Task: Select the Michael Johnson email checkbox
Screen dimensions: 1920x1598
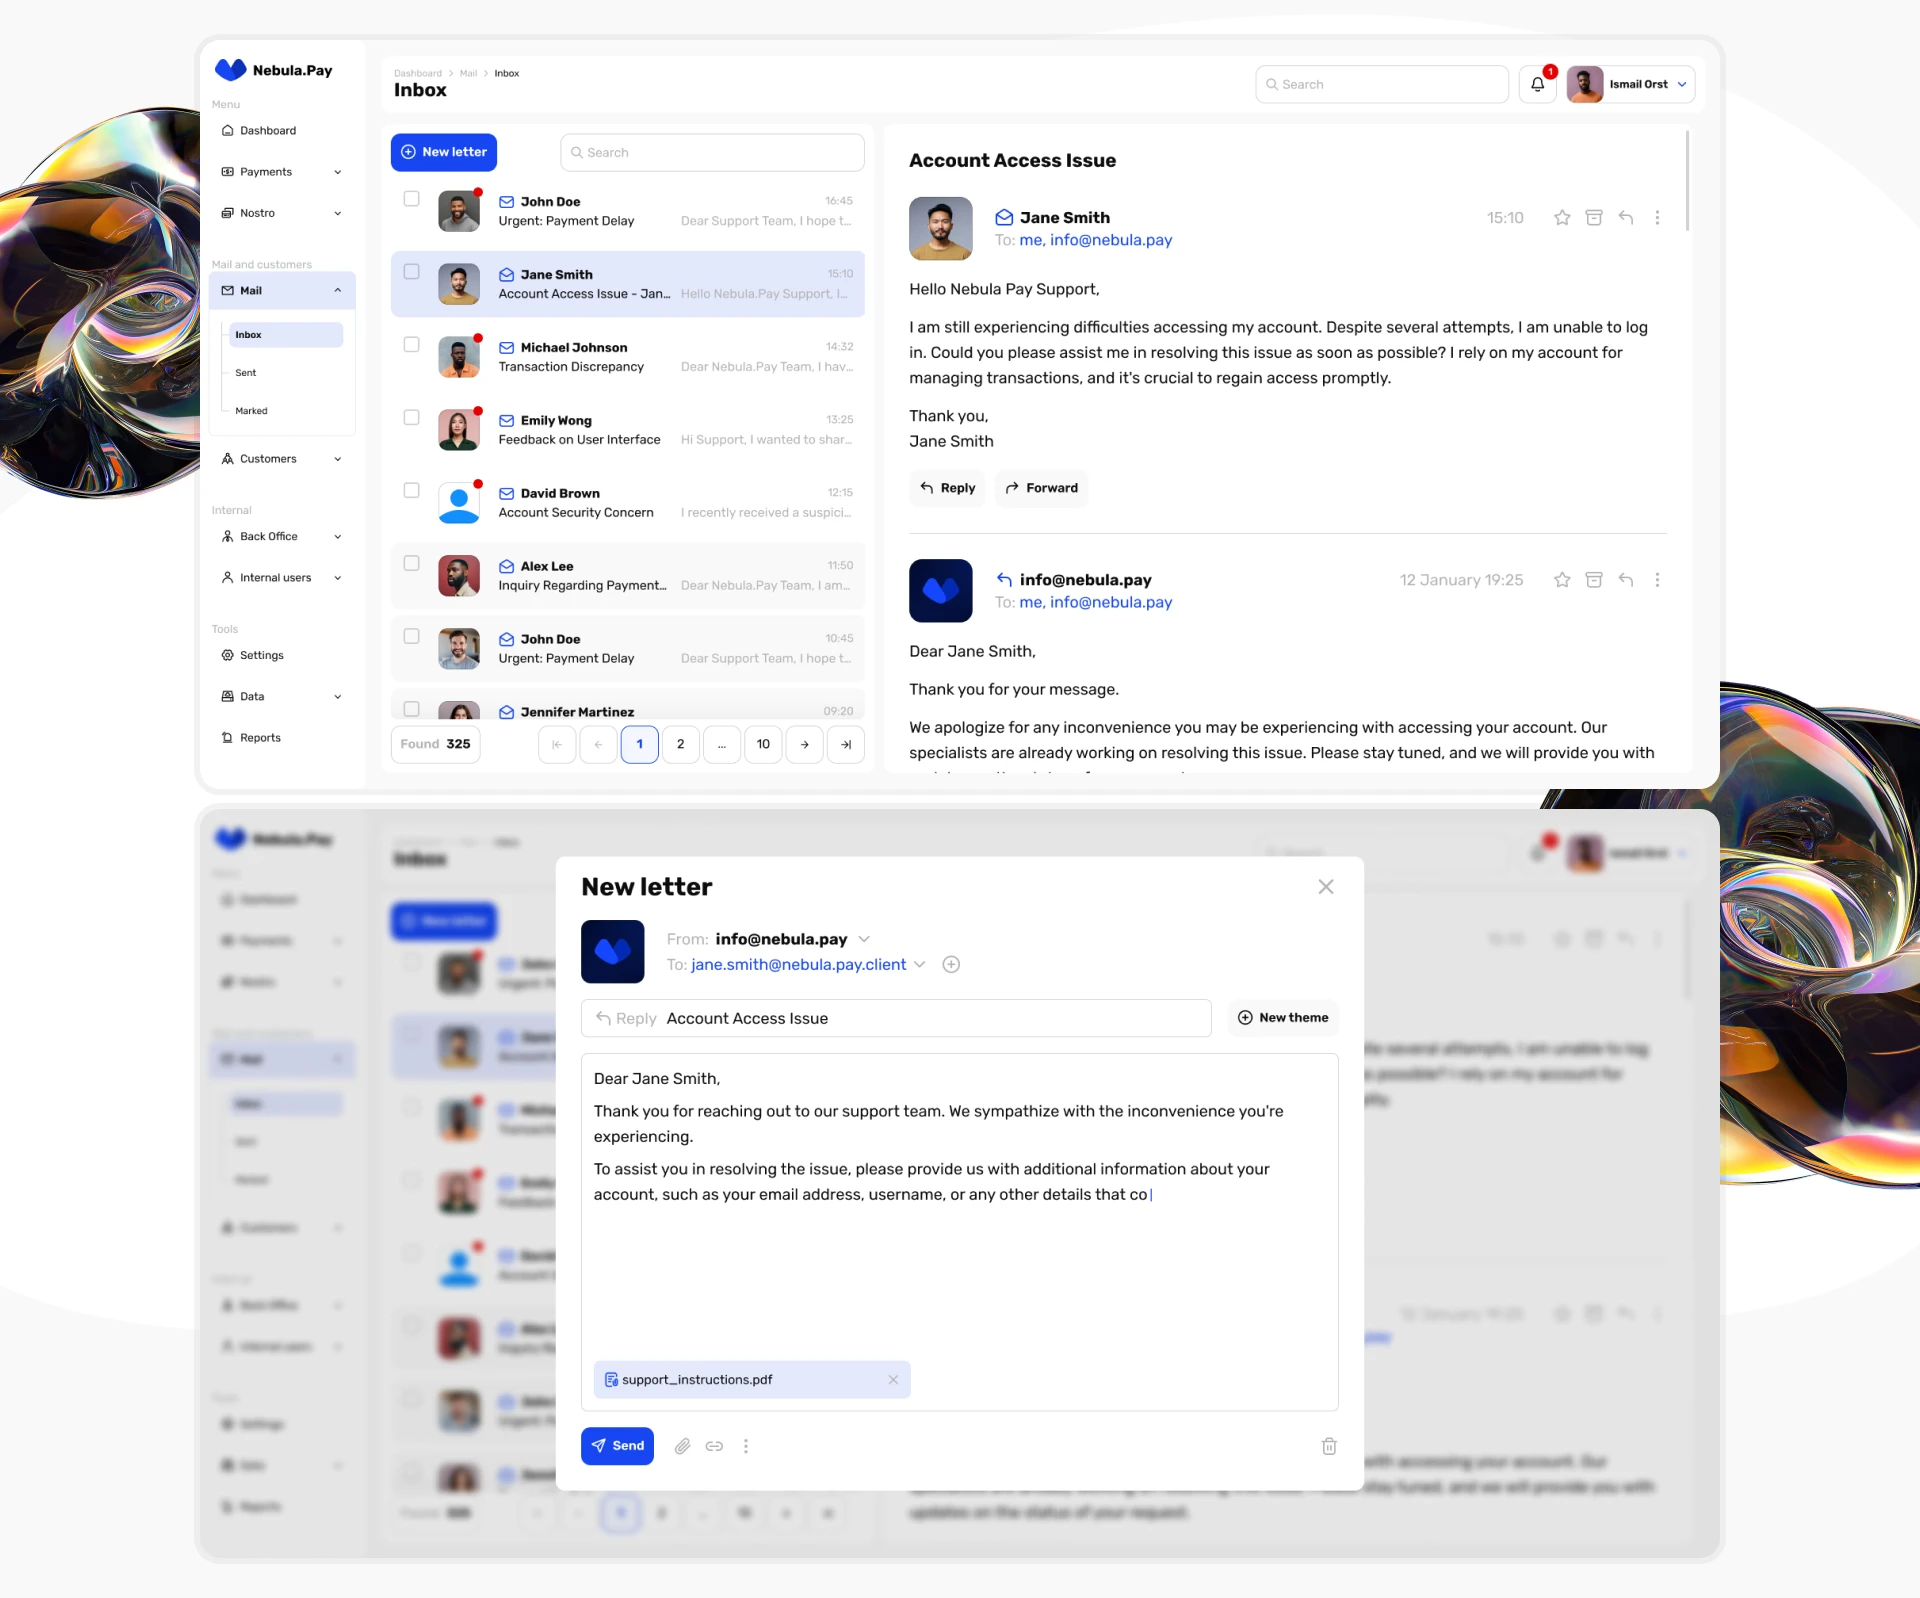Action: point(411,345)
